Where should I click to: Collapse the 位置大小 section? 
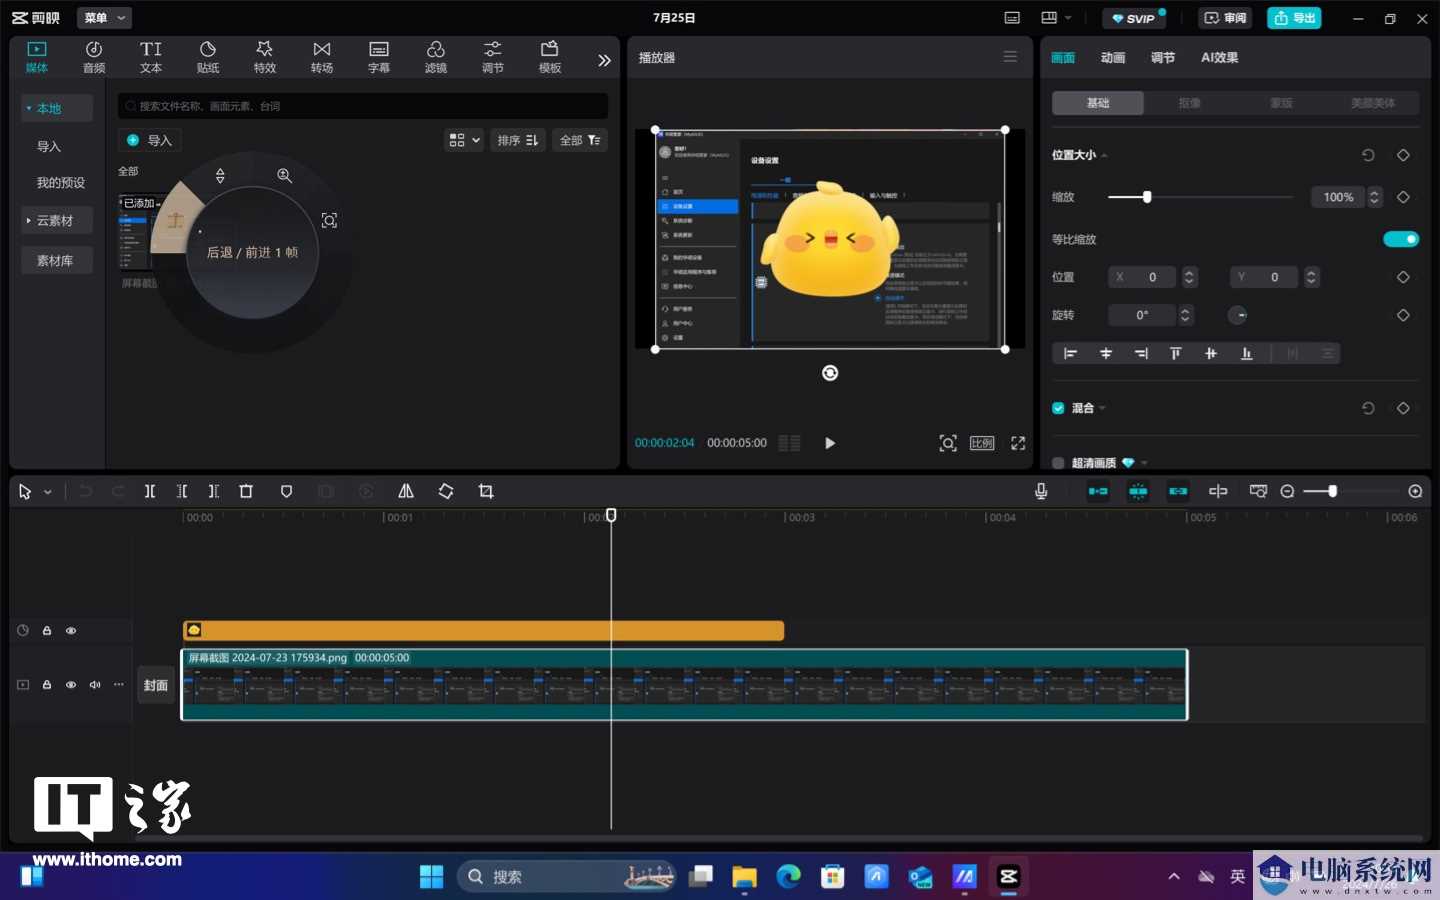pyautogui.click(x=1104, y=156)
